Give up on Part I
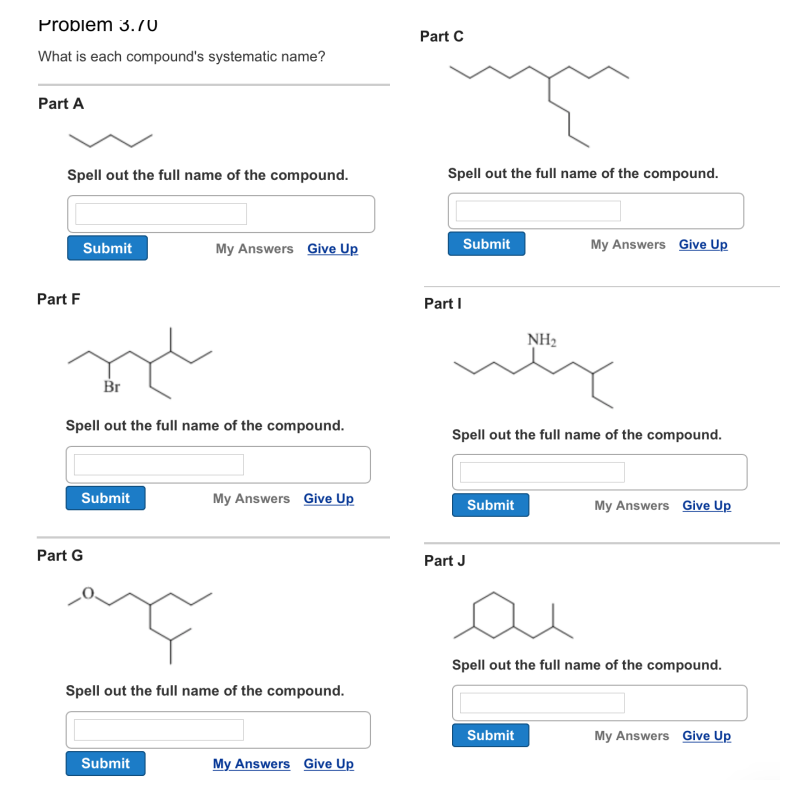 tap(706, 505)
